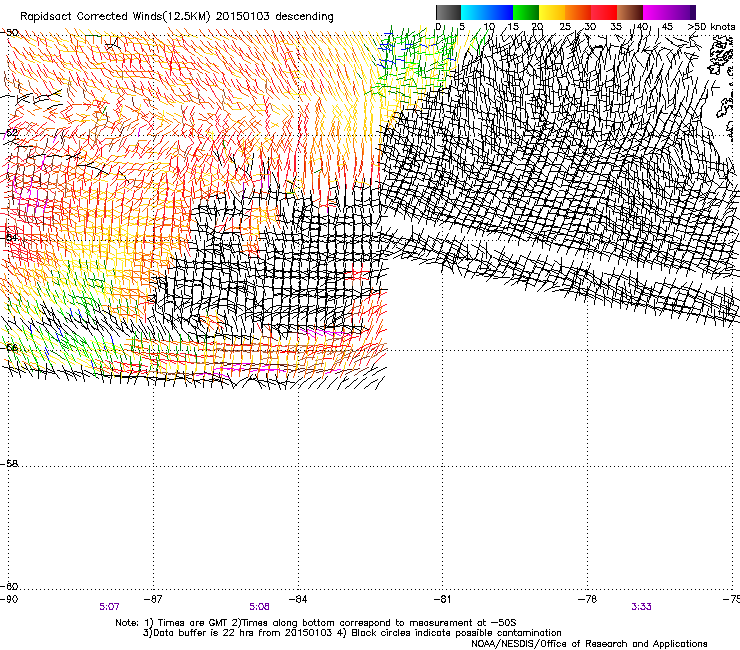Click the -58 latitude axis label

[9, 464]
